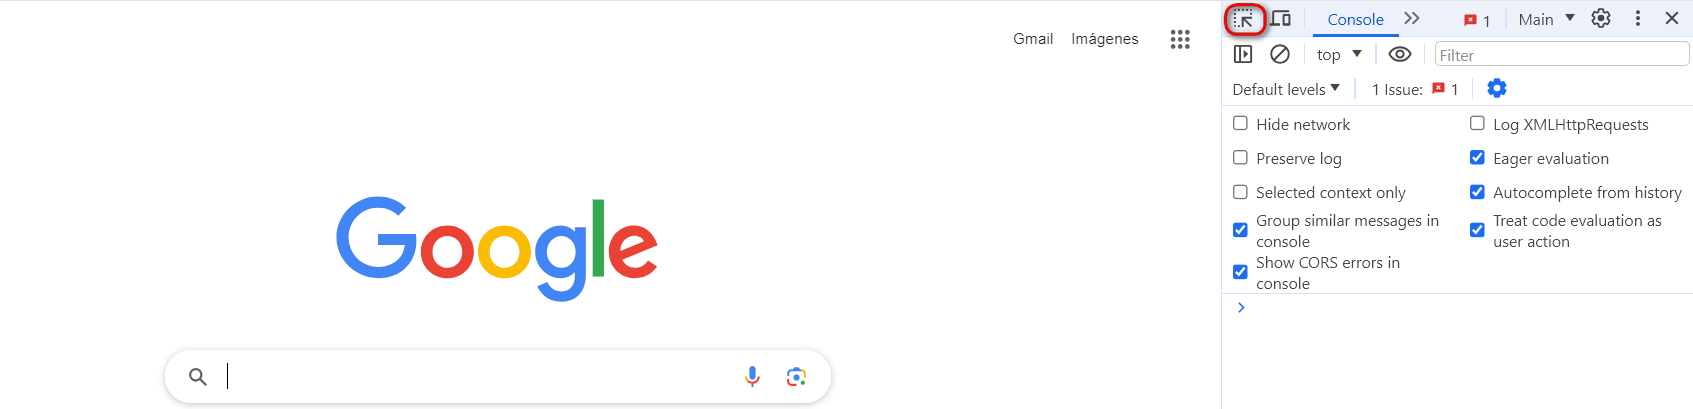
Task: Search by image with Google Lens
Action: click(x=796, y=376)
